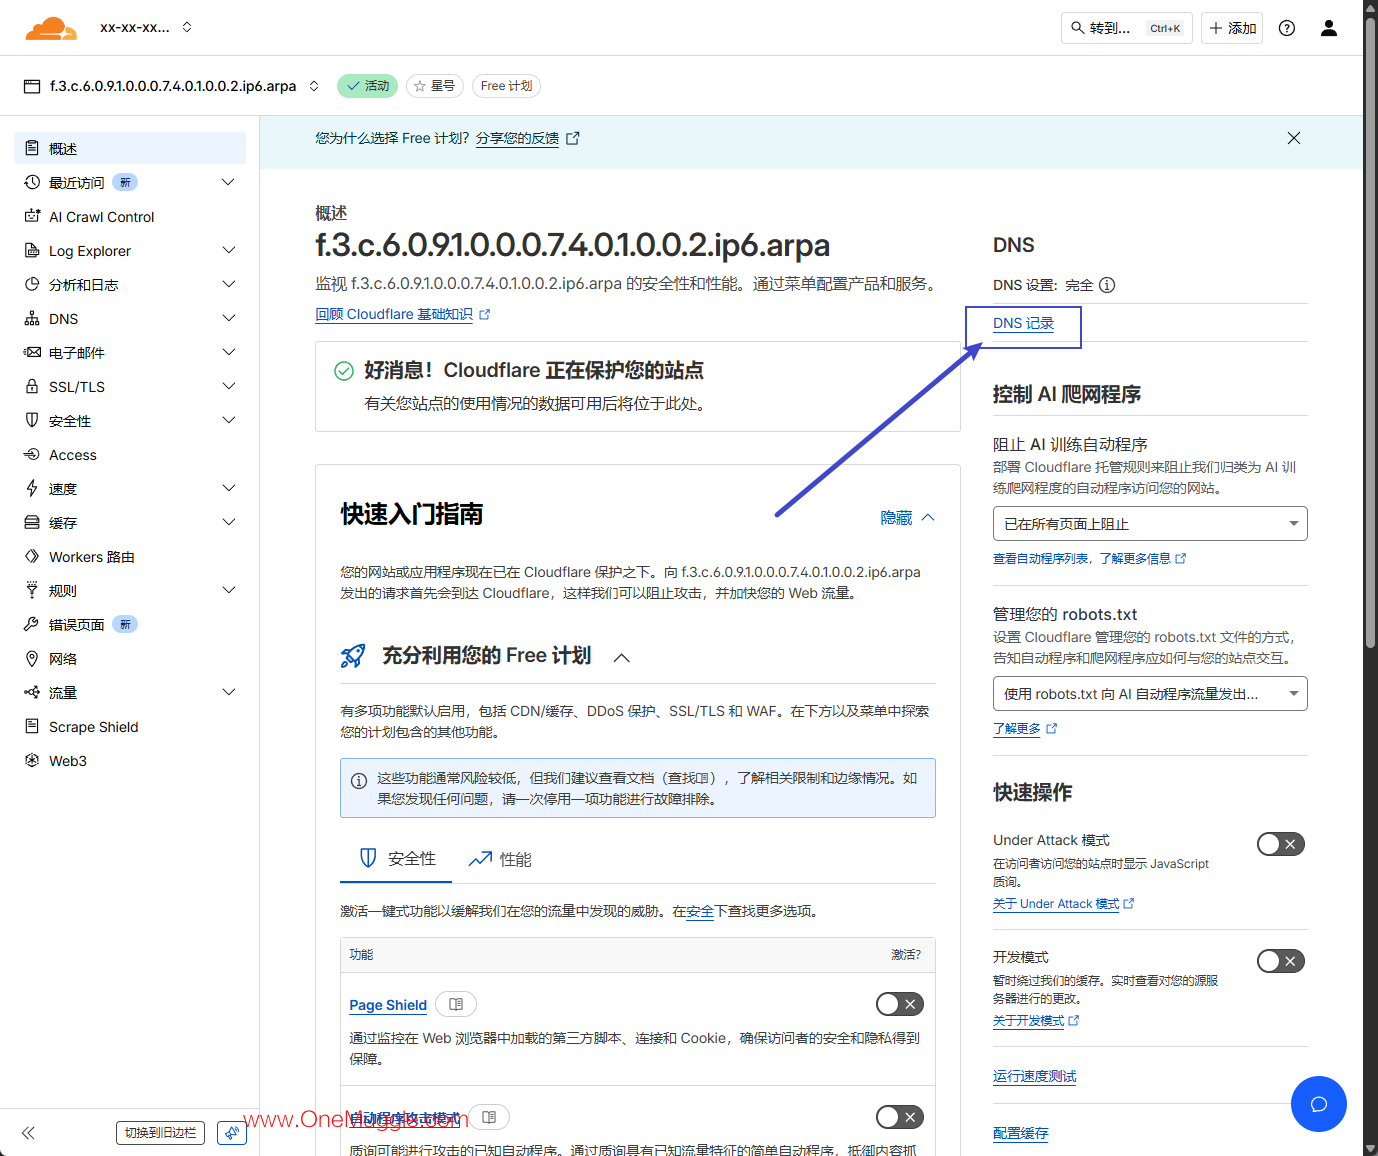1378x1156 pixels.
Task: Turn on the 开发模式 toggle
Action: (x=1281, y=961)
